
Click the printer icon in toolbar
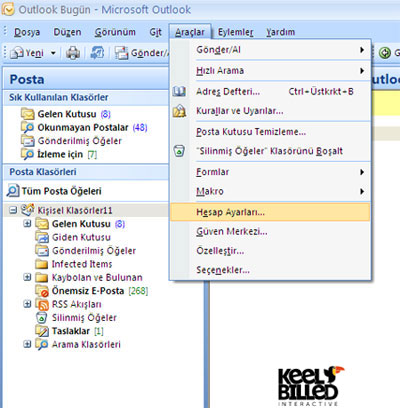73,53
